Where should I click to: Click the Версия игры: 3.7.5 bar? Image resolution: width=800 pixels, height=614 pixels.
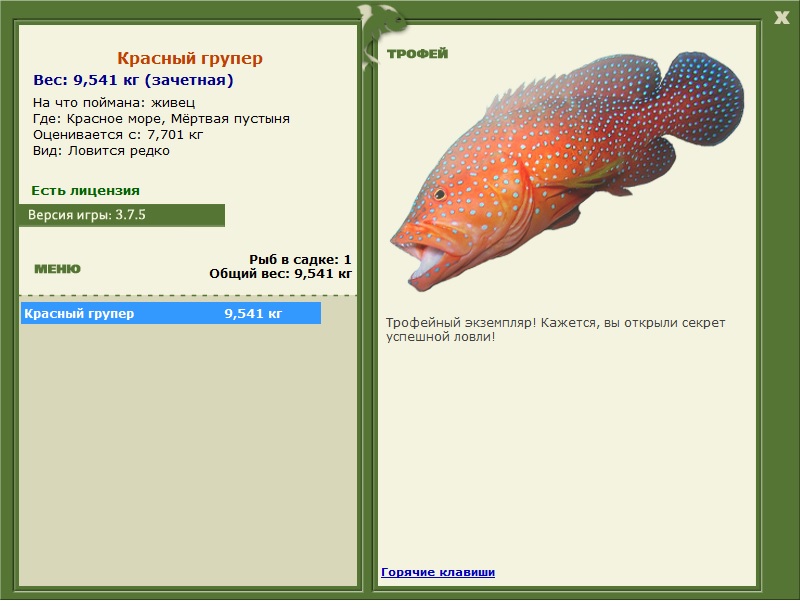[122, 215]
